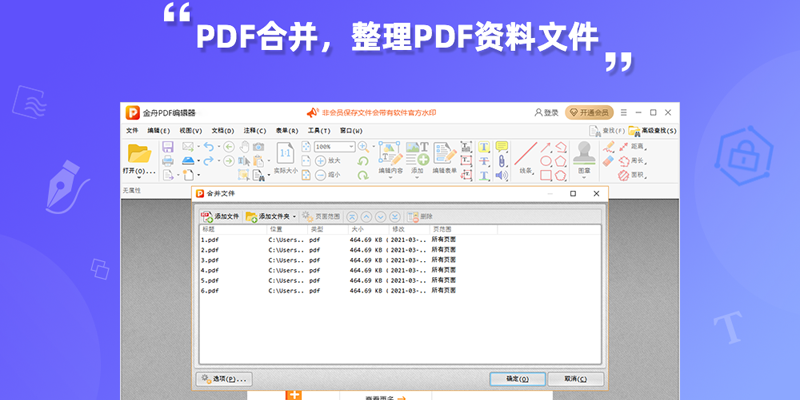
Task: Open the 窗口(W) menu
Action: point(351,131)
